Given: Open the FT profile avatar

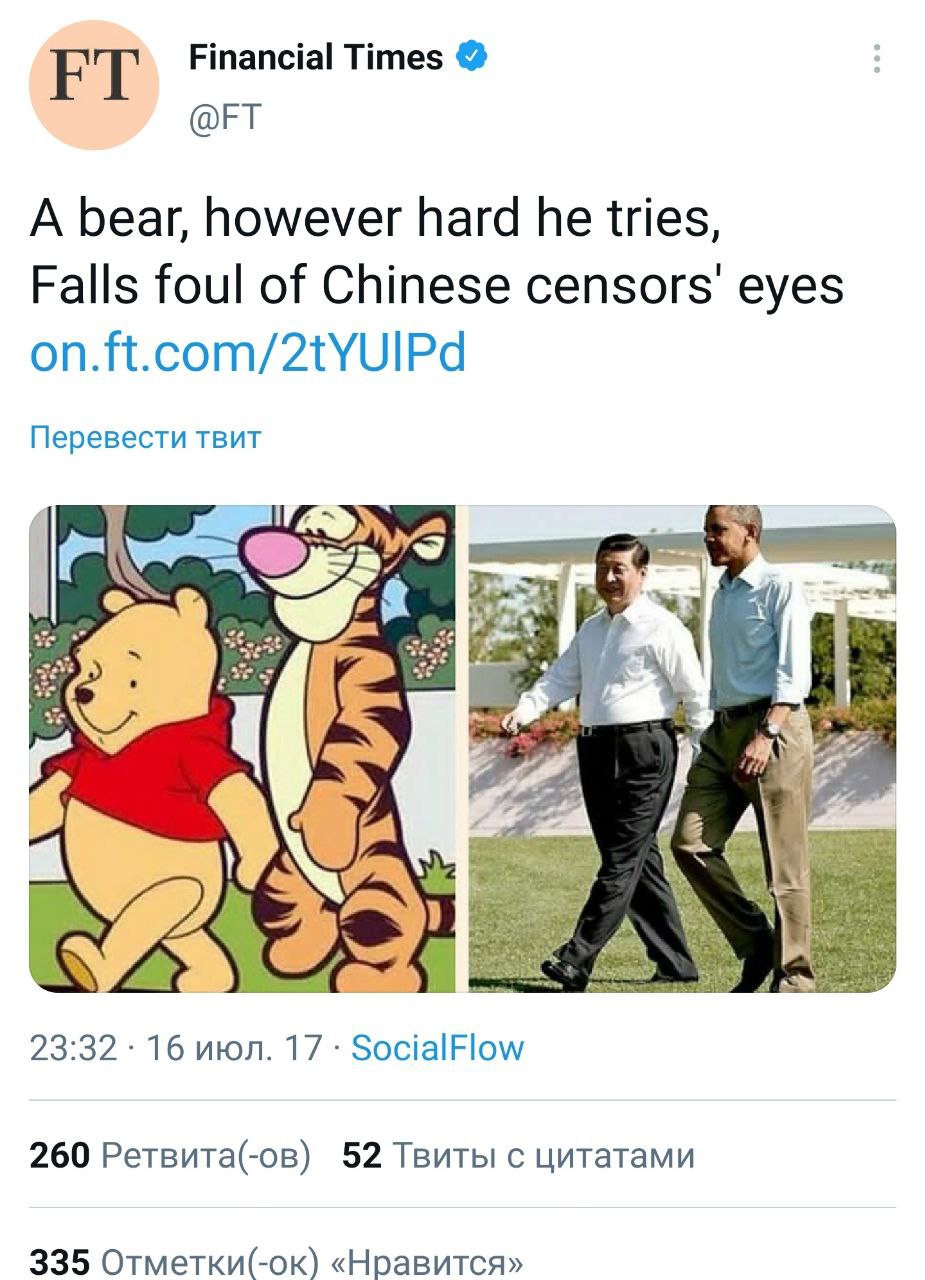Looking at the screenshot, I should tap(94, 85).
